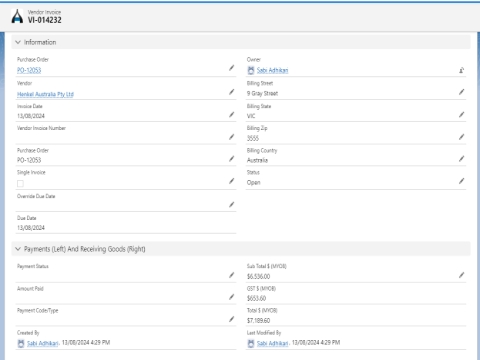Edit the Billing Country pencil icon
This screenshot has width=480, height=360.
(462, 159)
